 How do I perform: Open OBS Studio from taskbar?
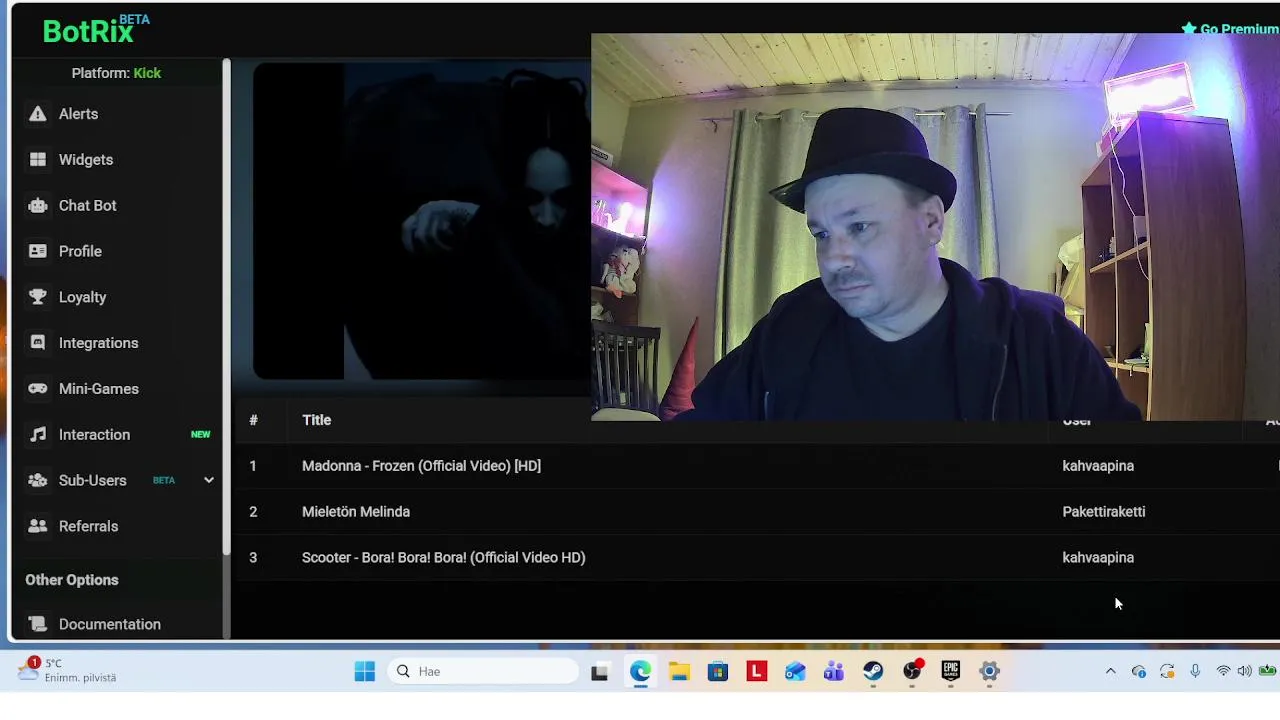click(x=912, y=671)
